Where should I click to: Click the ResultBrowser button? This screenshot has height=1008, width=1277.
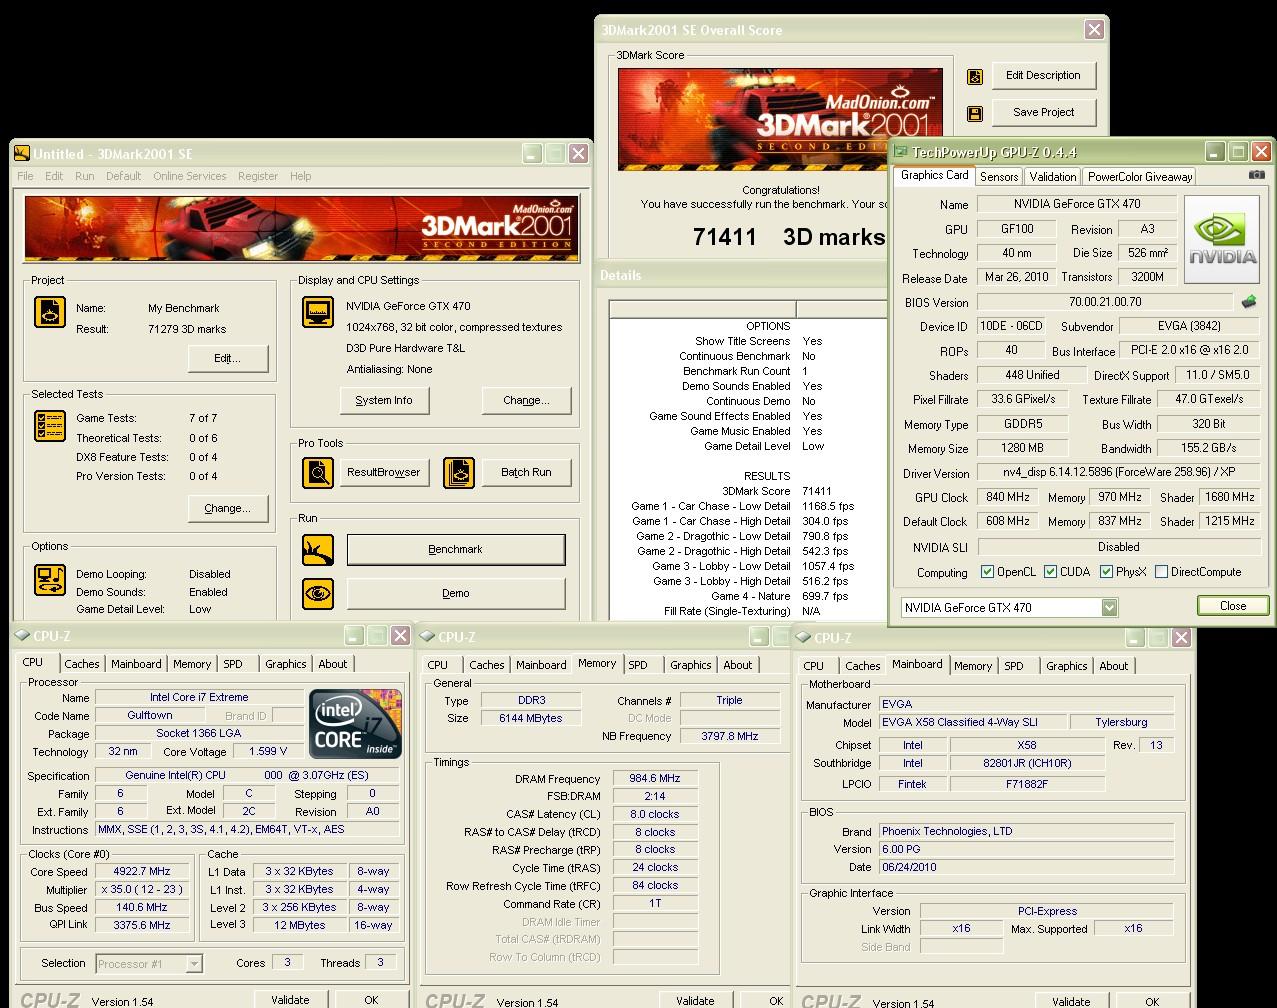coord(384,472)
